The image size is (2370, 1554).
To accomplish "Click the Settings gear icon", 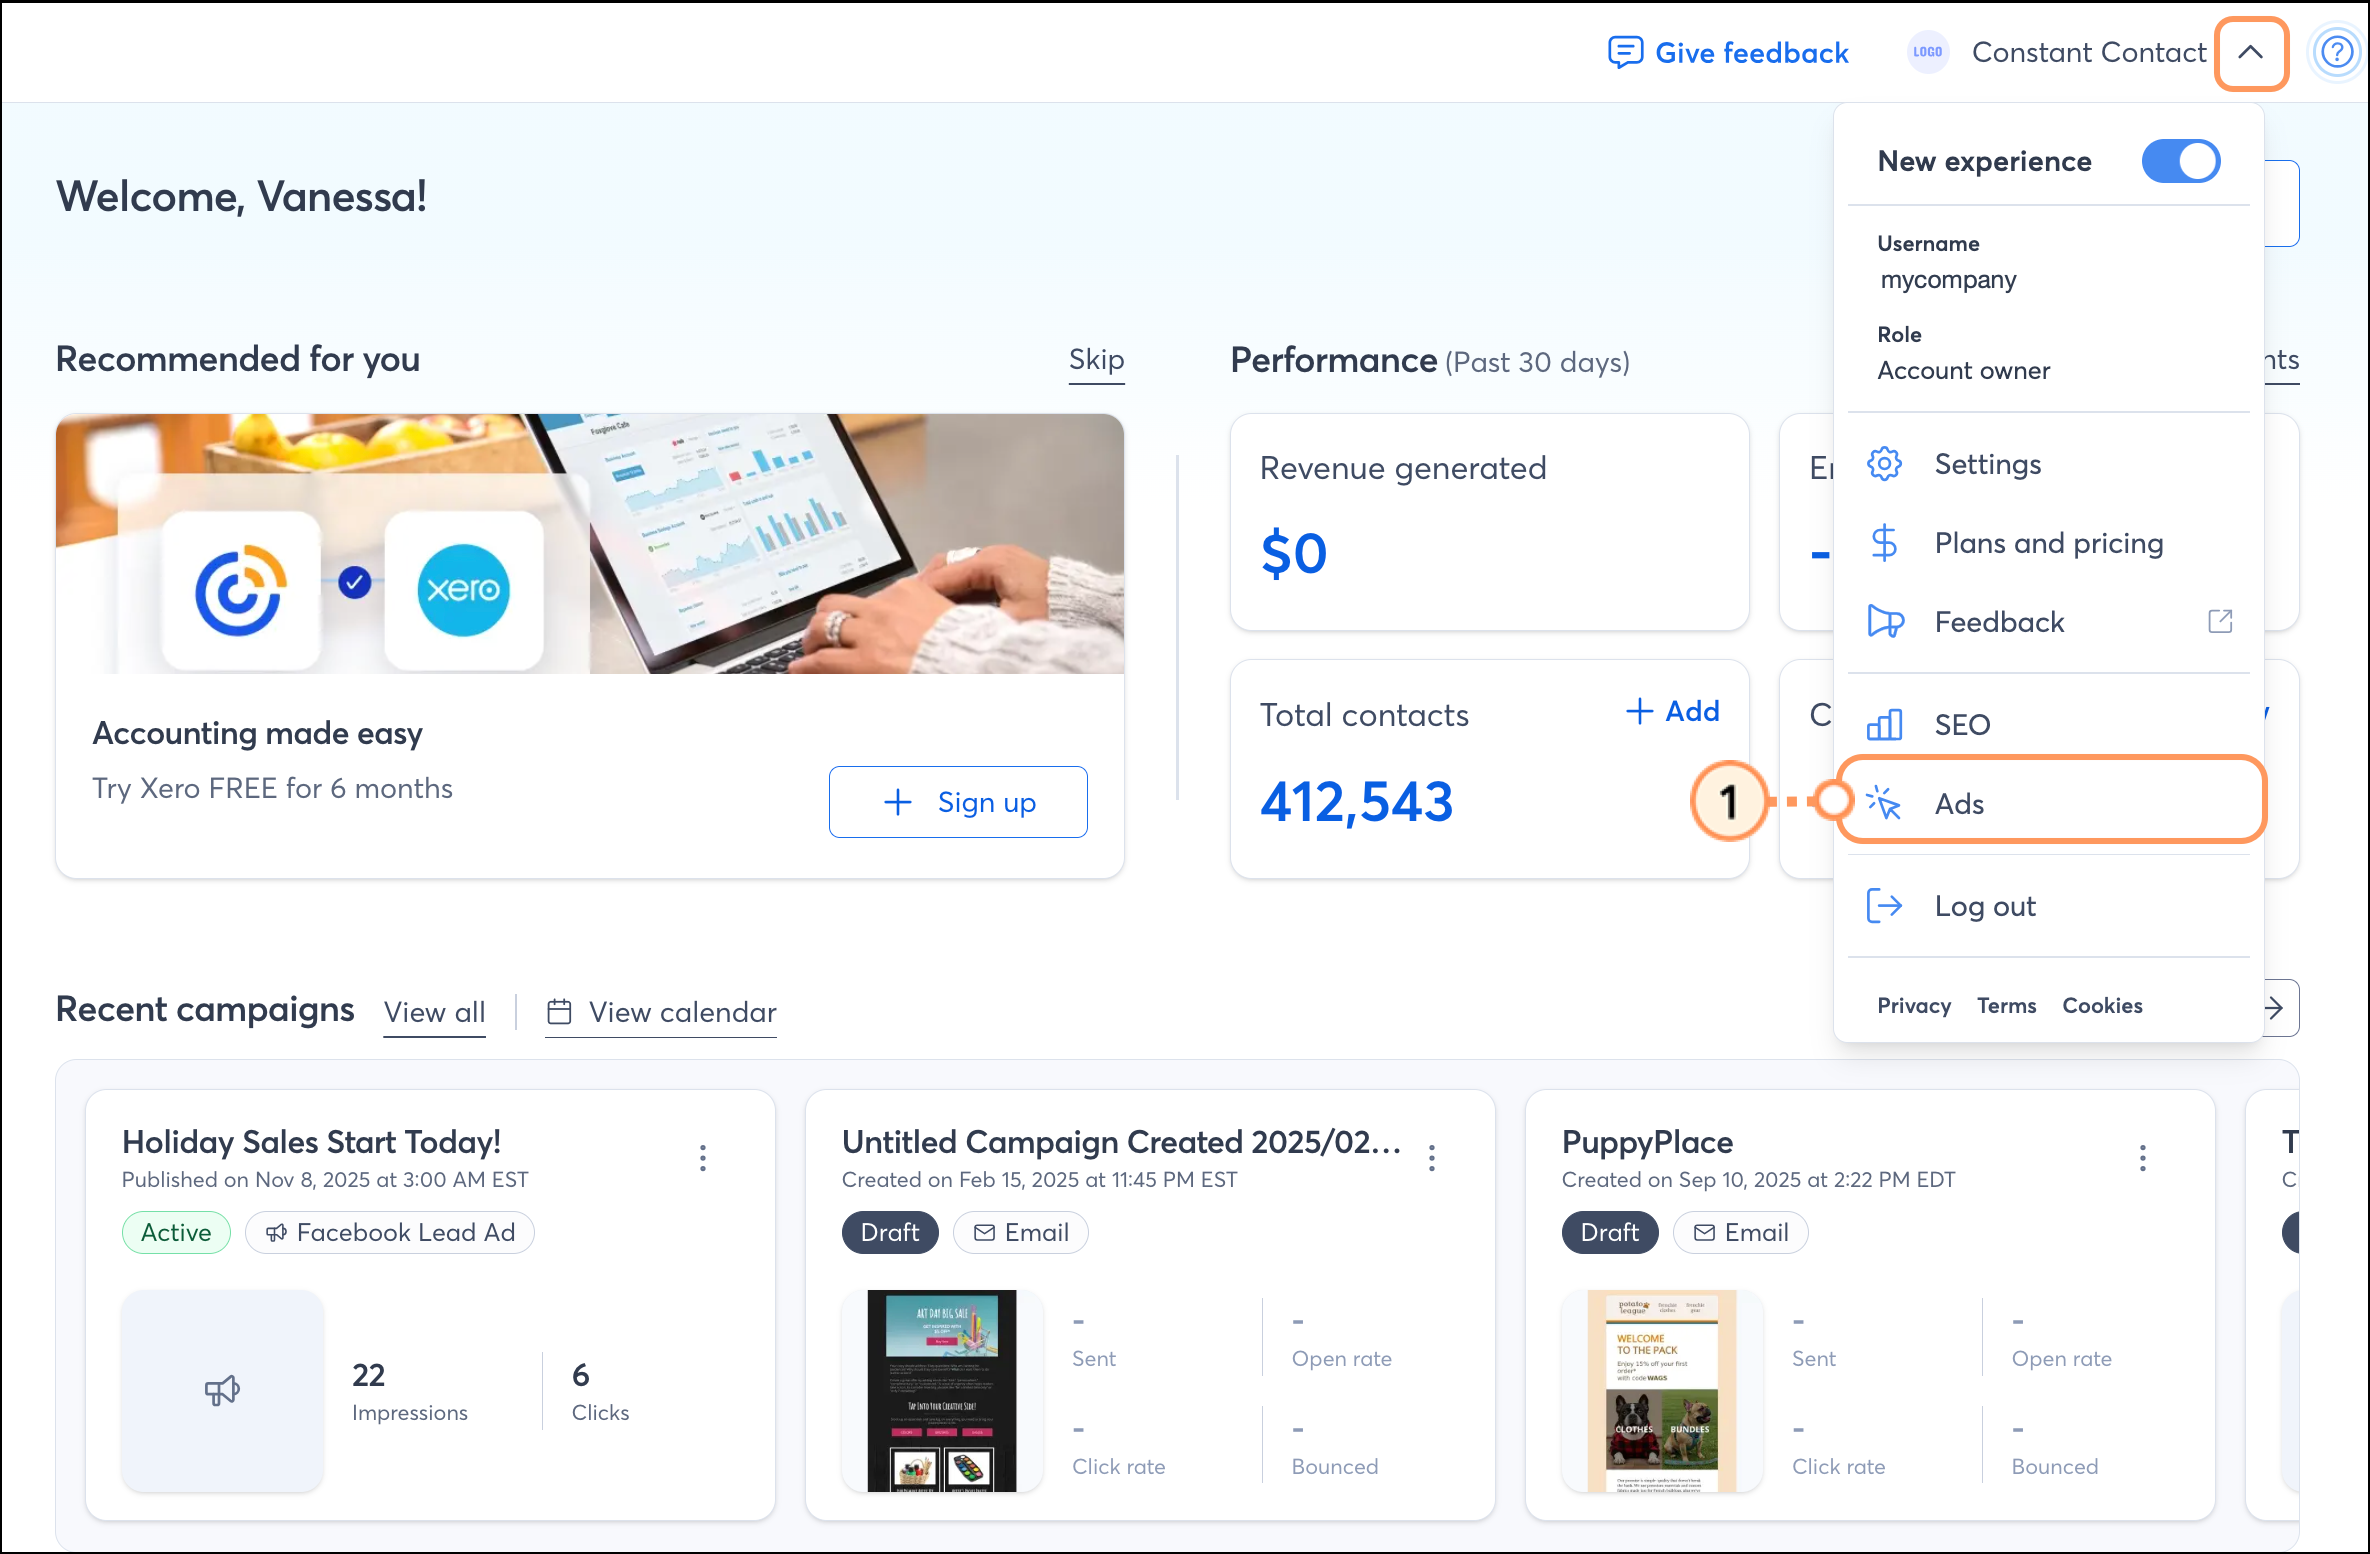I will [1884, 464].
